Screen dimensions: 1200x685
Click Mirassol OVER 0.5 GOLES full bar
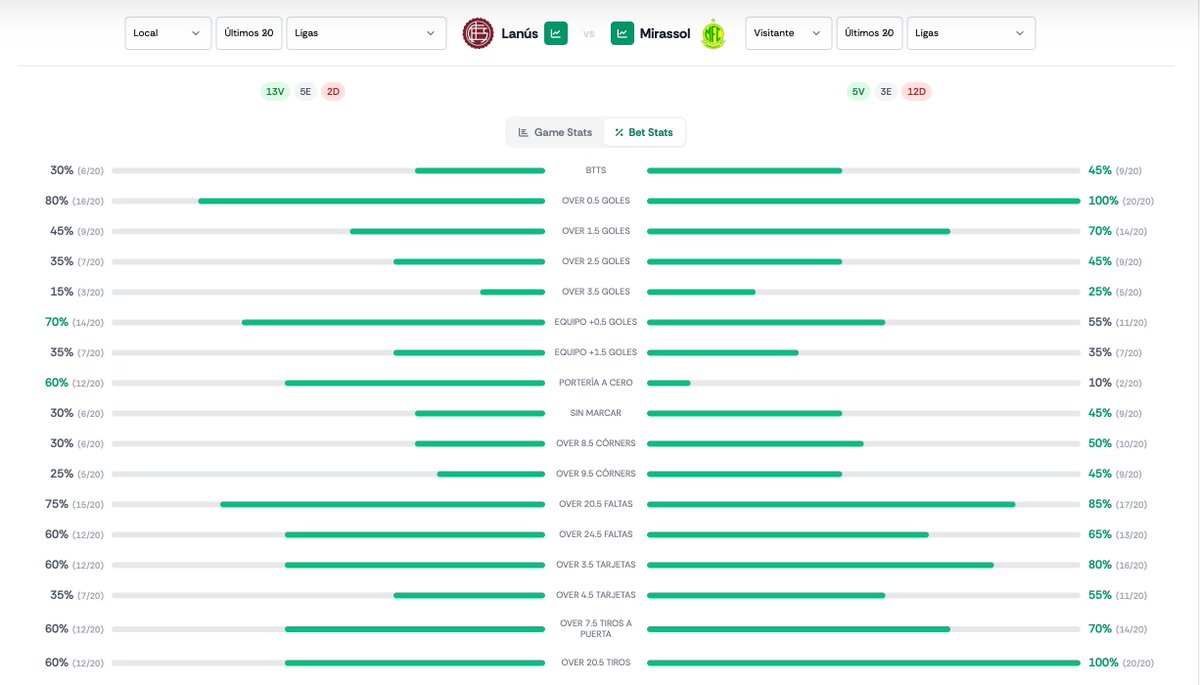click(x=864, y=201)
